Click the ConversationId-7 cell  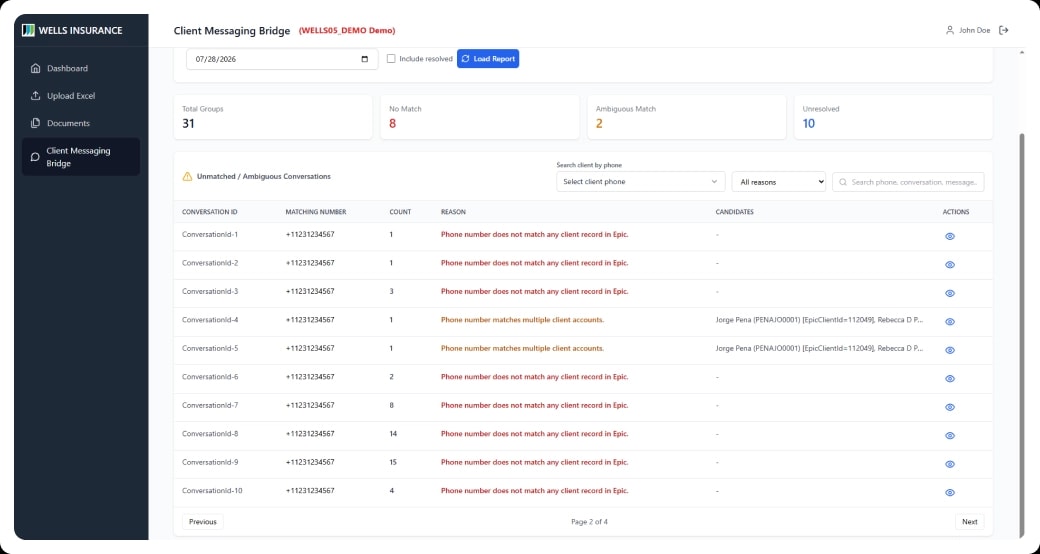210,405
